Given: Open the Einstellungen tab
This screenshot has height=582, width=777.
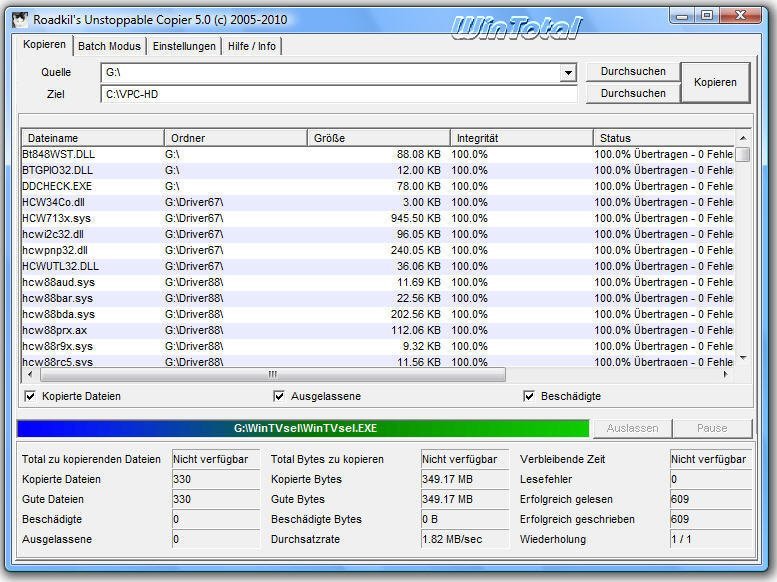Looking at the screenshot, I should click(184, 46).
